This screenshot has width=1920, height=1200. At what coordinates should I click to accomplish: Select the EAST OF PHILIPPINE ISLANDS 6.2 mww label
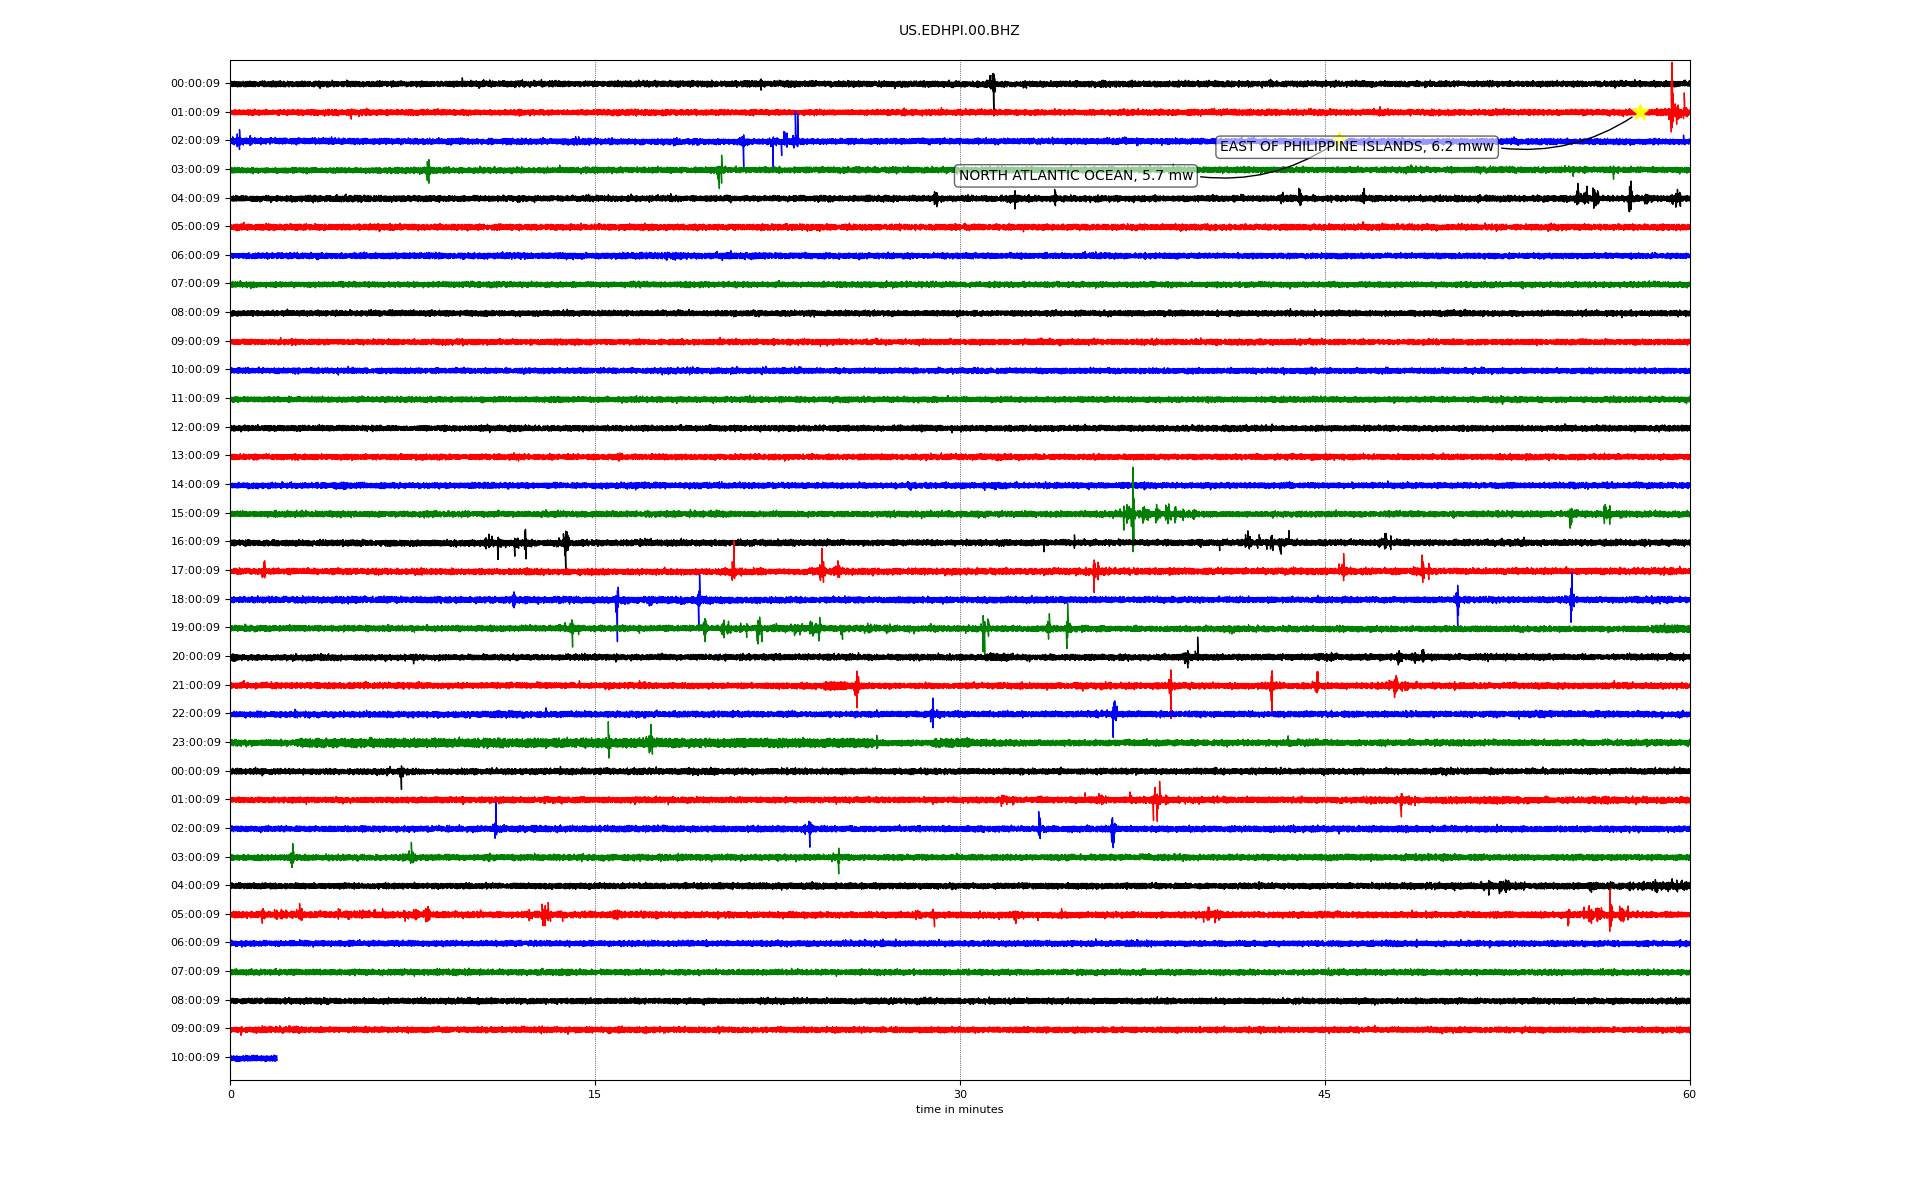click(1357, 147)
